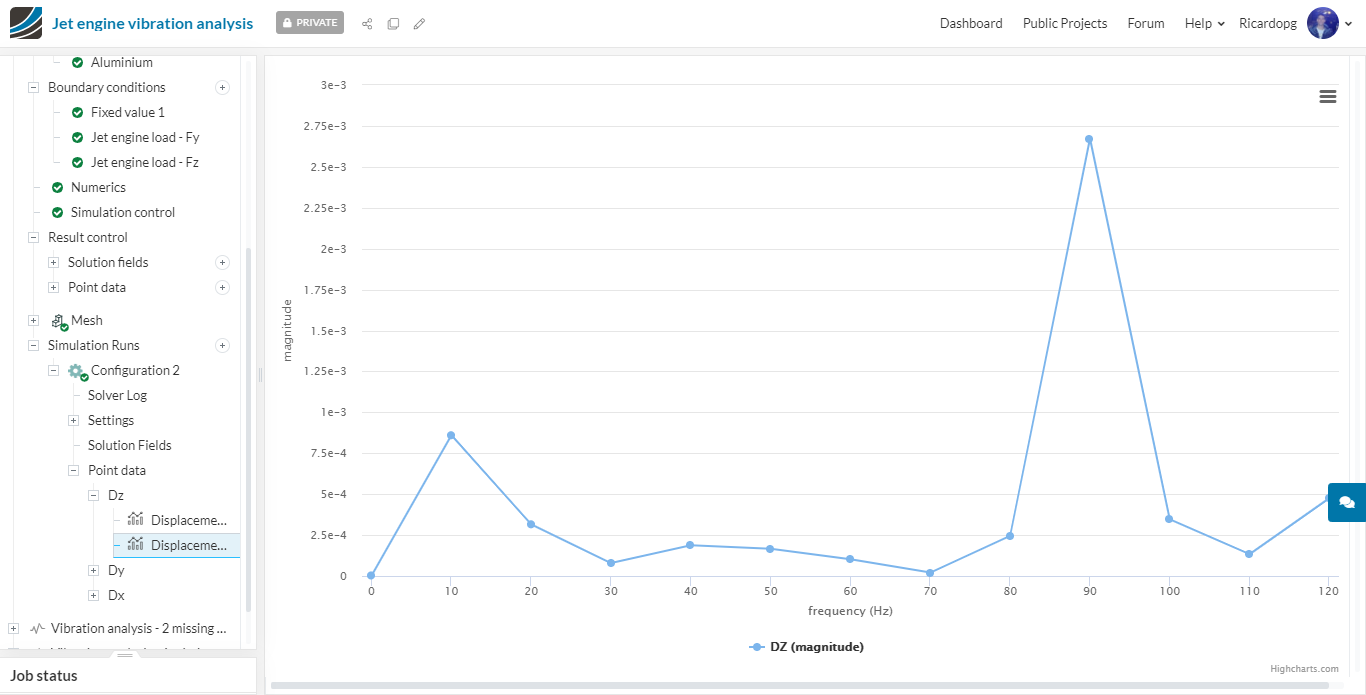Click the green check beside Aluminium
1366x695 pixels.
[77, 62]
